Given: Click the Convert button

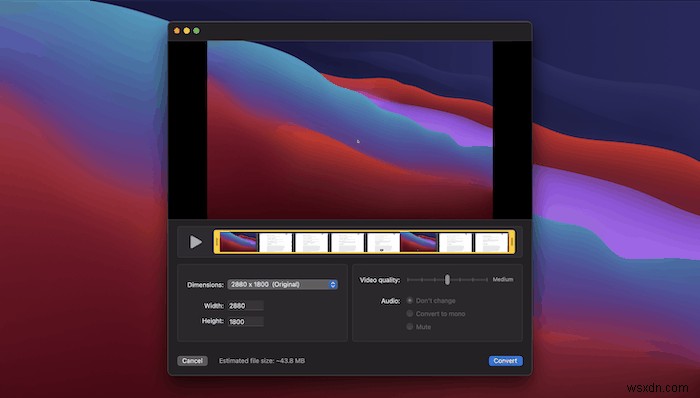Looking at the screenshot, I should coord(505,361).
